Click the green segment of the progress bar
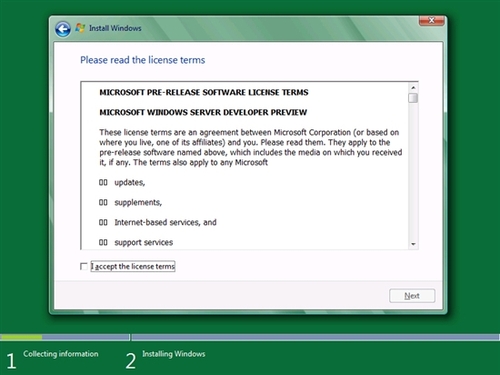Screen dimensions: 500x375 [21, 337]
